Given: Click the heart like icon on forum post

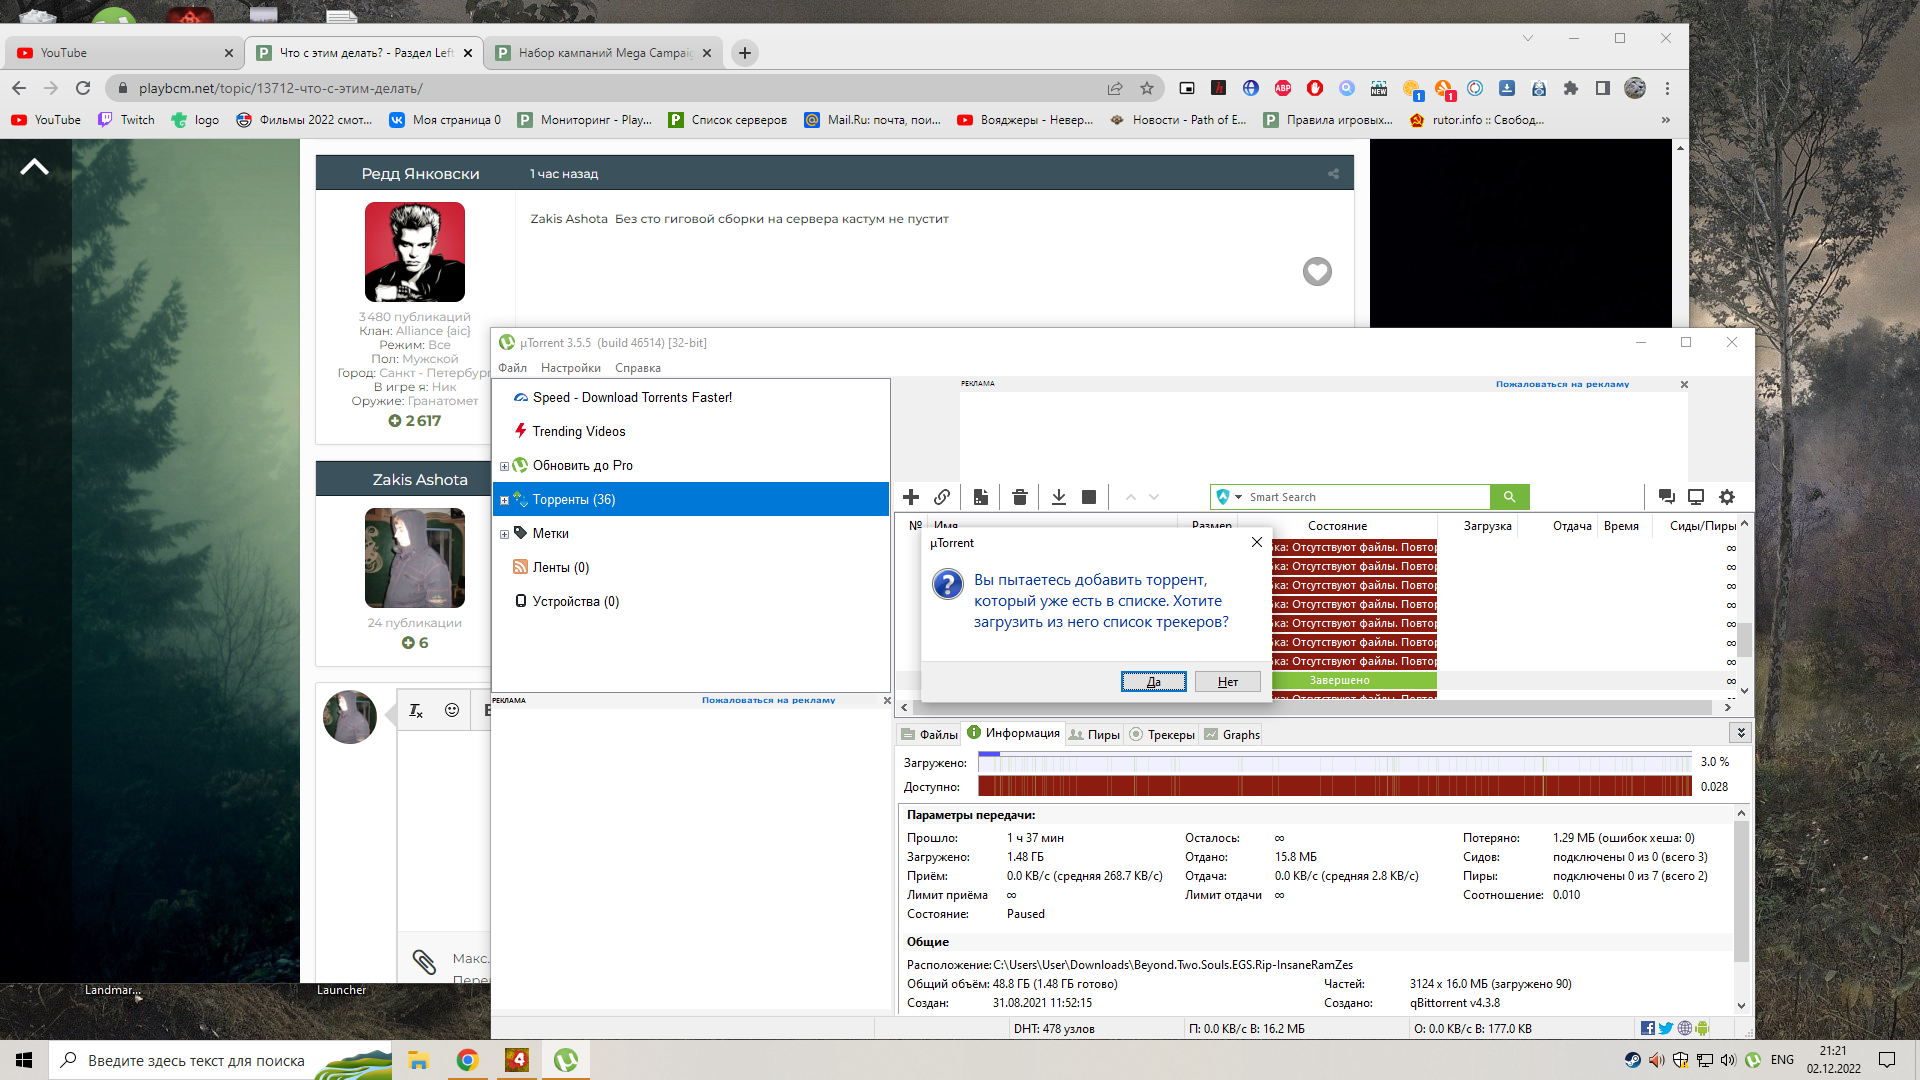Looking at the screenshot, I should (1317, 271).
